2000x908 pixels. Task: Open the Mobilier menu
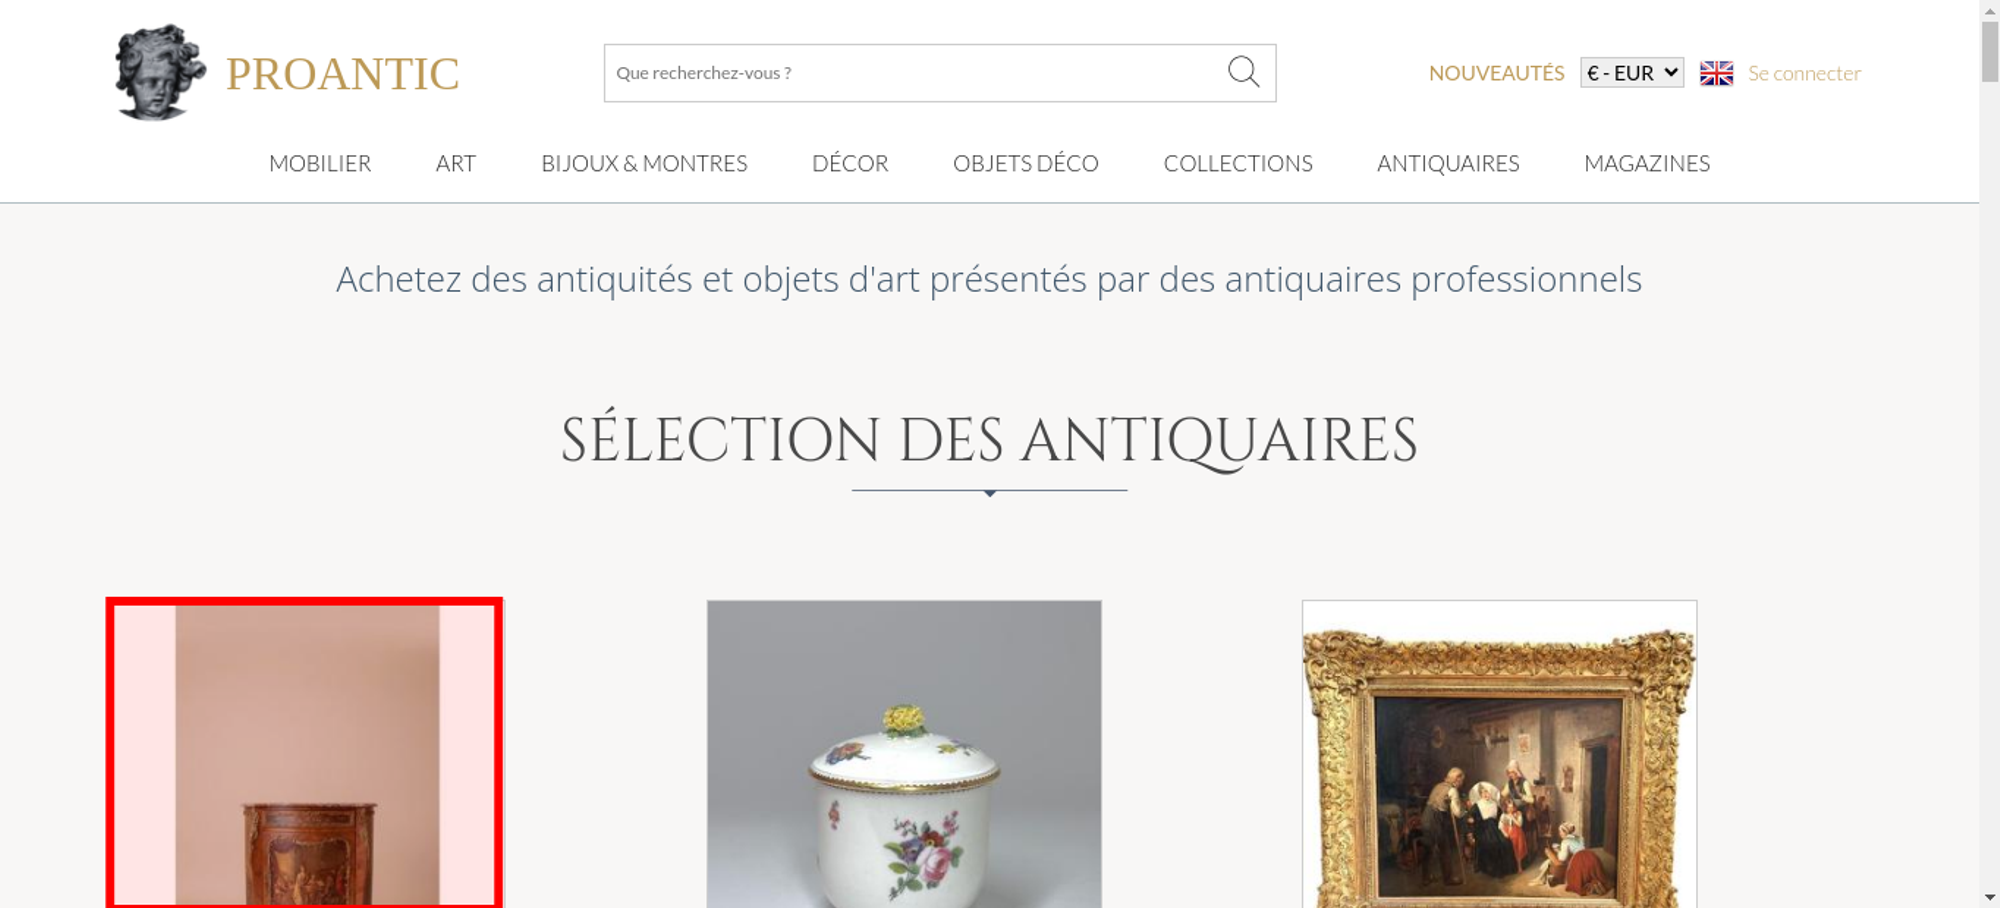320,163
